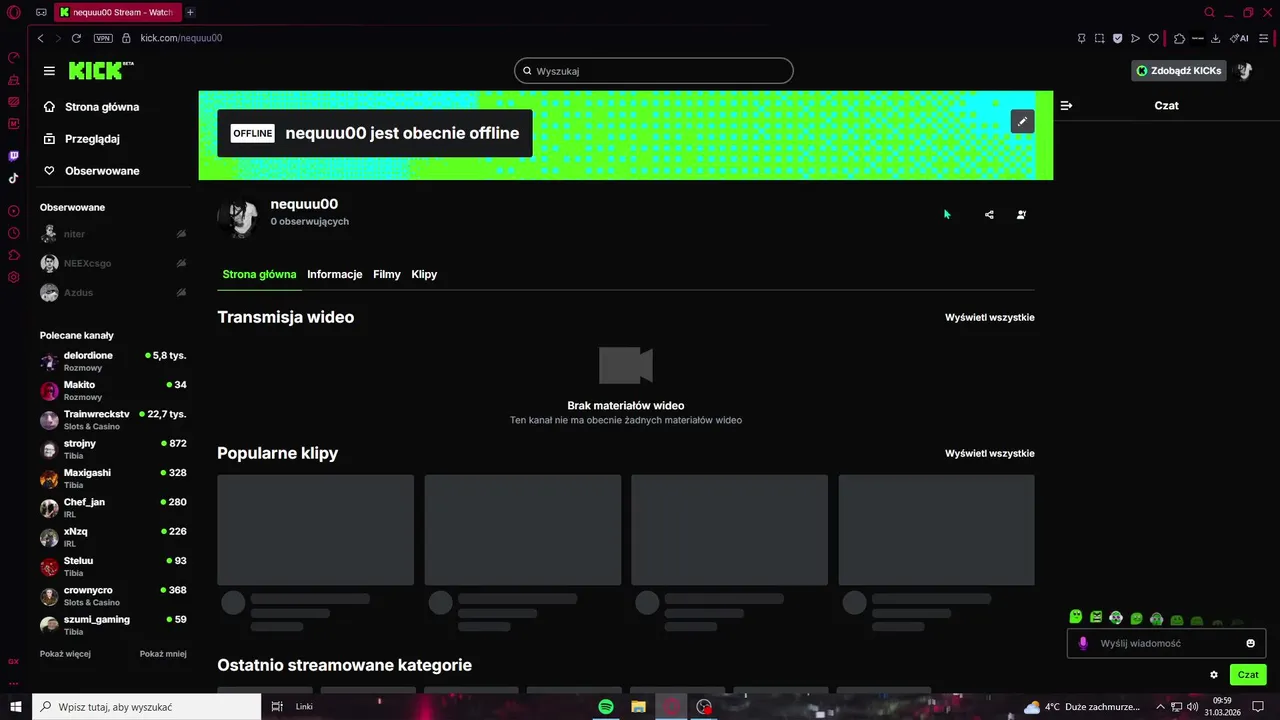The image size is (1280, 720).
Task: Open Opera easy setup sliders
Action: coord(1265,38)
